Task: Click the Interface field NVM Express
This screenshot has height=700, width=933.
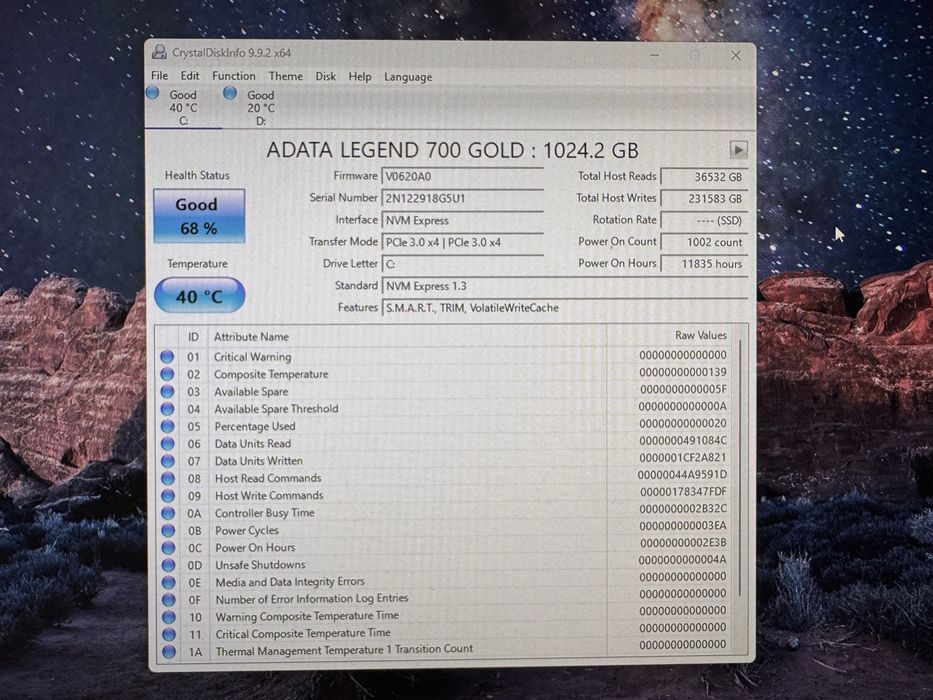Action: 462,220
